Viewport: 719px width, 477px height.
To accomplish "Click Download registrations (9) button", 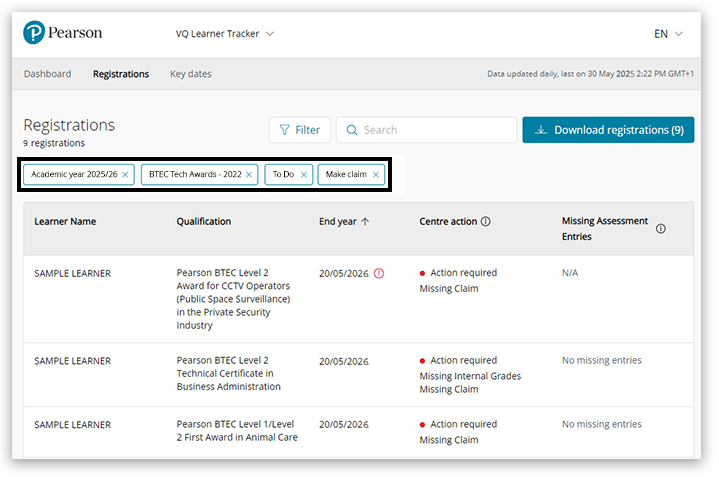I will click(607, 130).
